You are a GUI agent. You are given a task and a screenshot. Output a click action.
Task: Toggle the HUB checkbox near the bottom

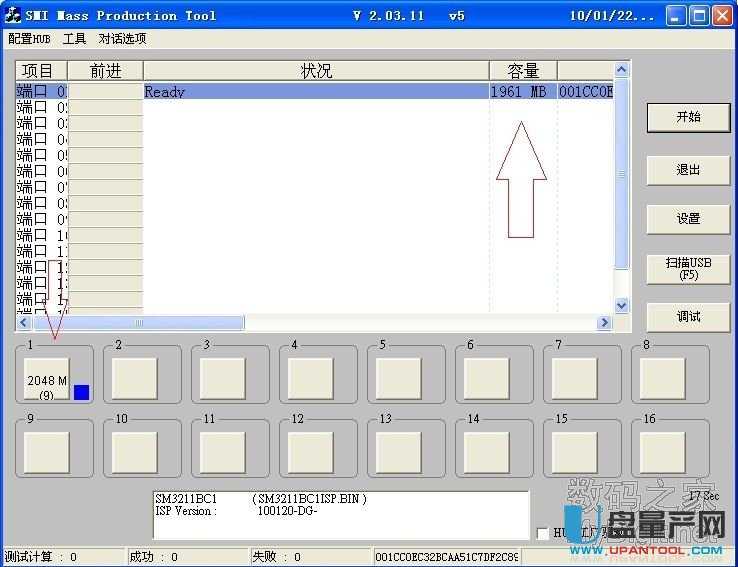[x=543, y=533]
